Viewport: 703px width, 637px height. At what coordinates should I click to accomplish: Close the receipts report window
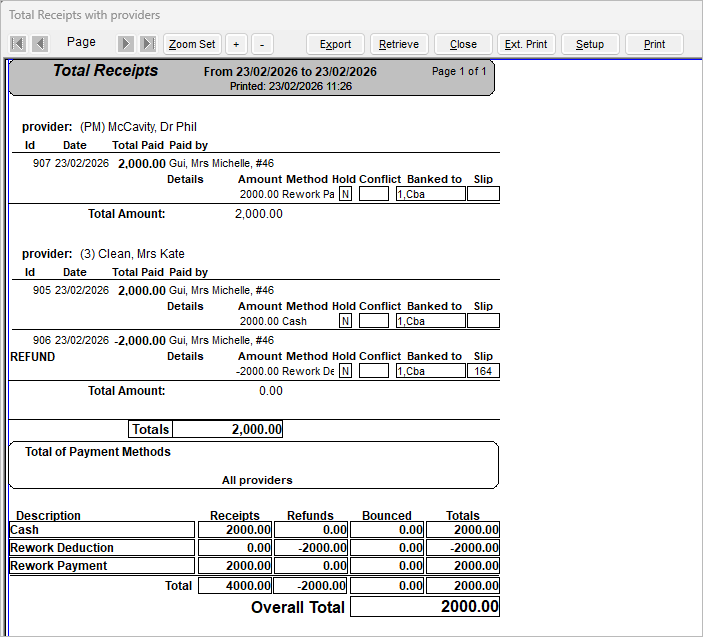click(463, 44)
